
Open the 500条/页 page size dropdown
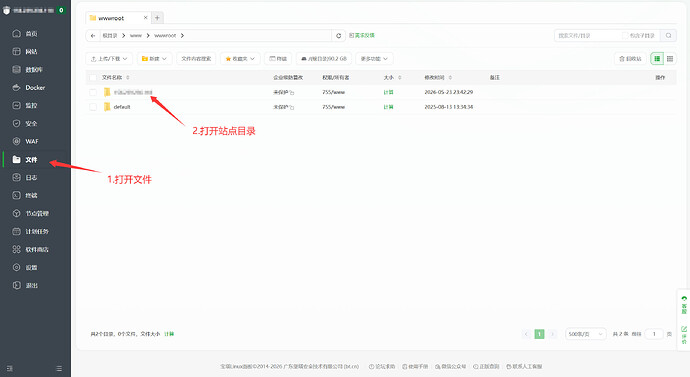coord(585,334)
